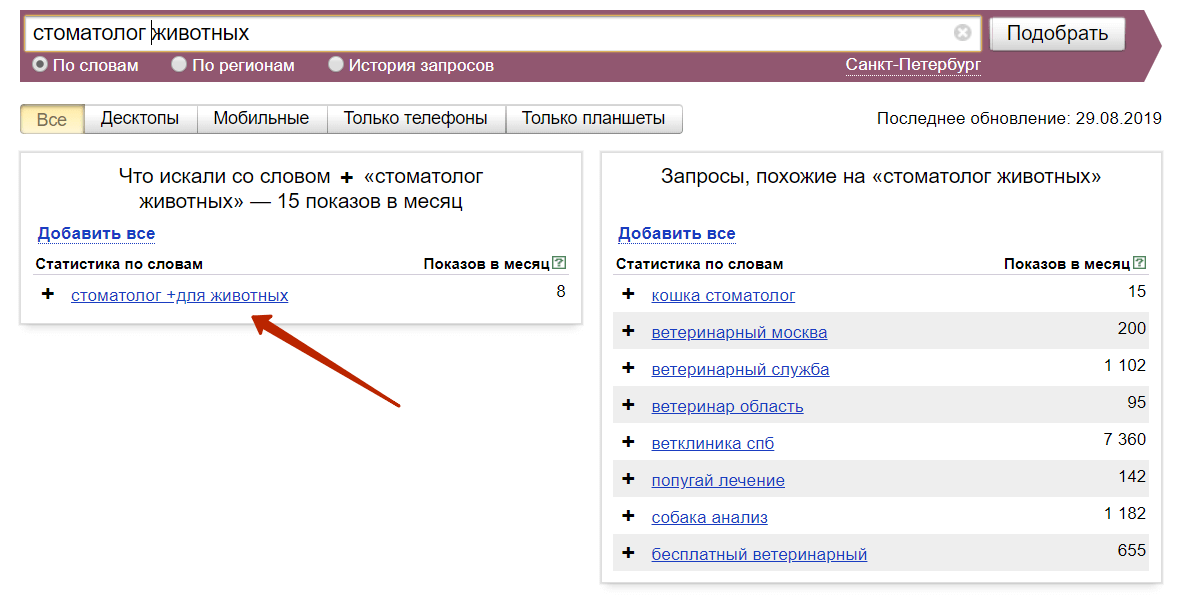The height and width of the screenshot is (598, 1193).
Task: Open the 'ветеринар область' query link
Action: 727,406
